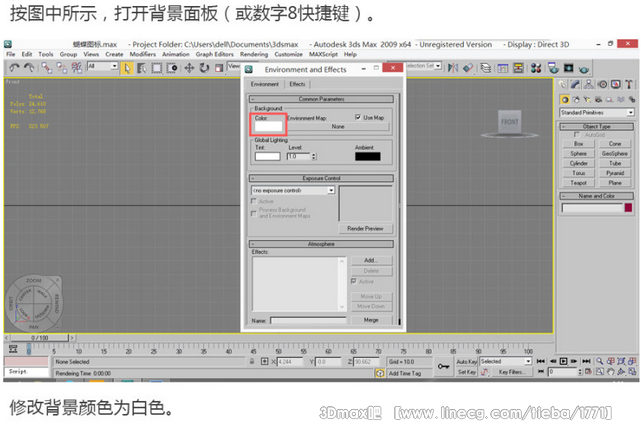641x430 pixels.
Task: Click the black Ambient color swatch
Action: (368, 157)
